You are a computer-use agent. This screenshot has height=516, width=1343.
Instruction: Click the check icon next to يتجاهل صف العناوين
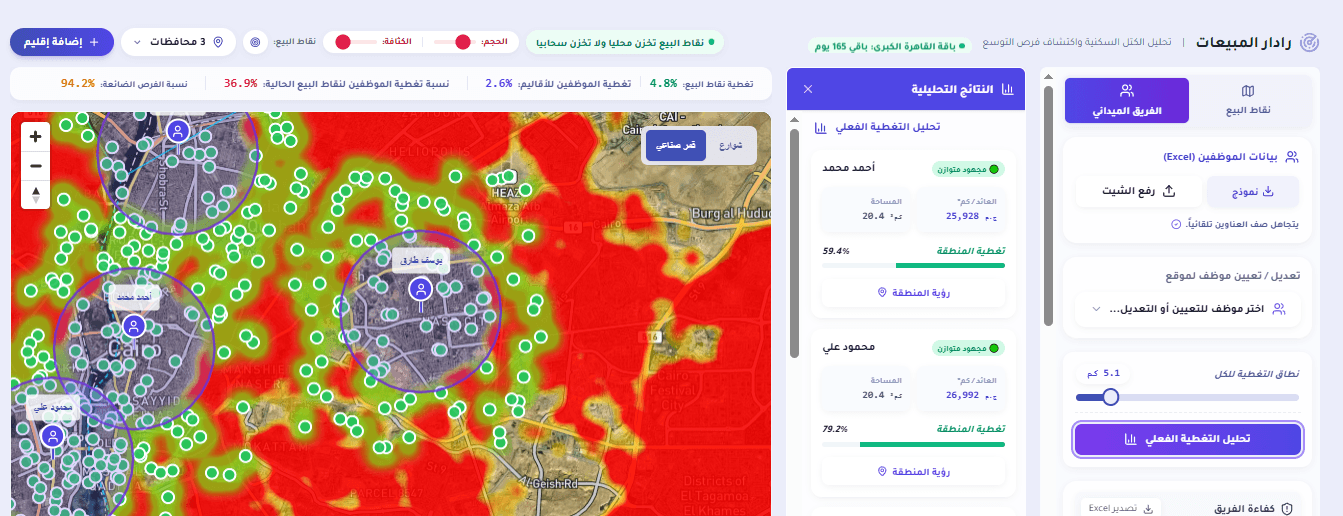1176,224
